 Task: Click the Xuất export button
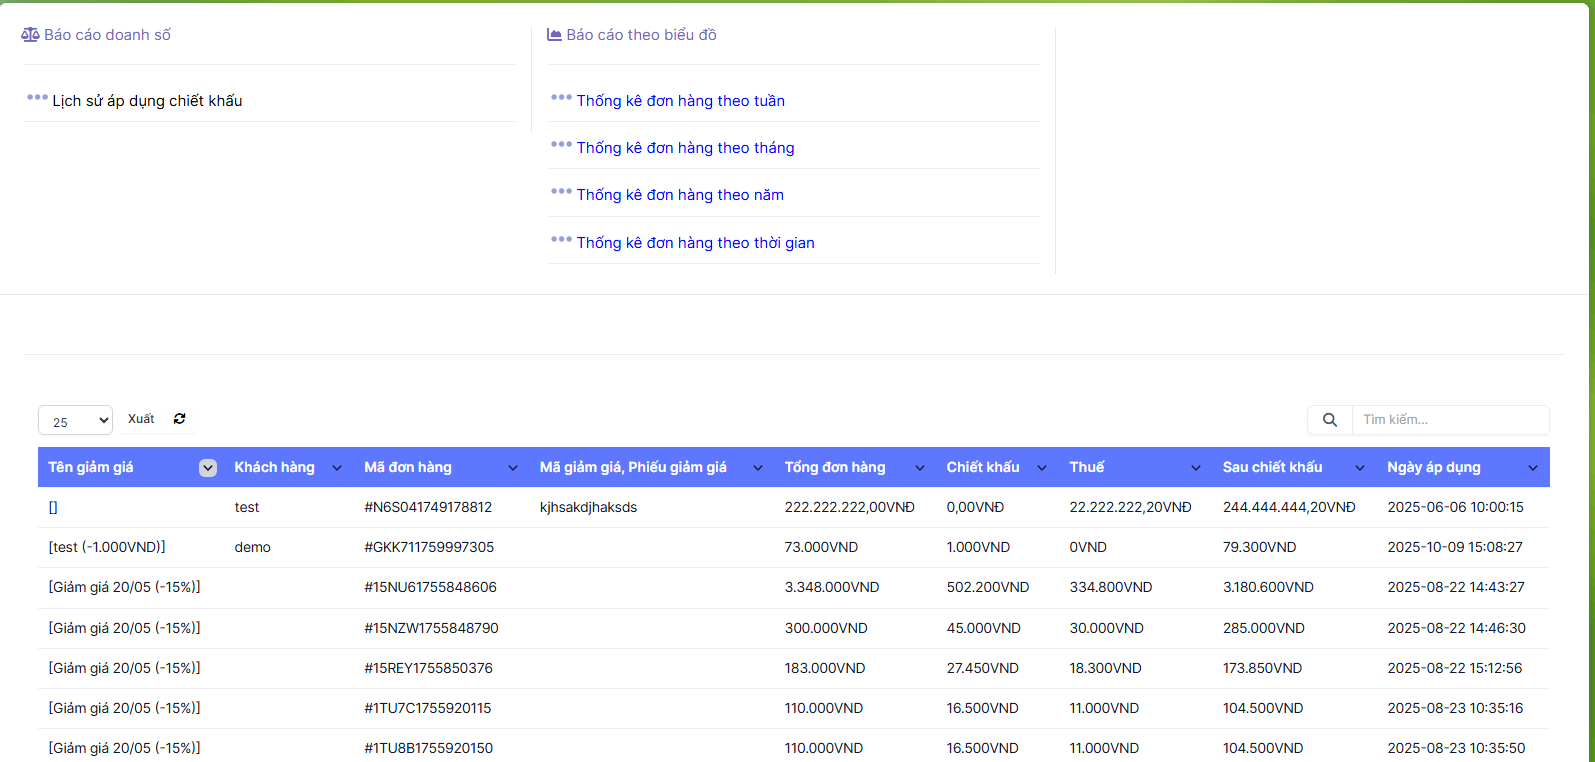[141, 419]
